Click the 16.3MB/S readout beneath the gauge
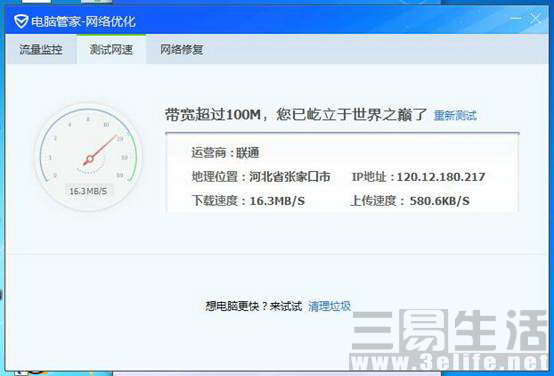 pos(88,191)
